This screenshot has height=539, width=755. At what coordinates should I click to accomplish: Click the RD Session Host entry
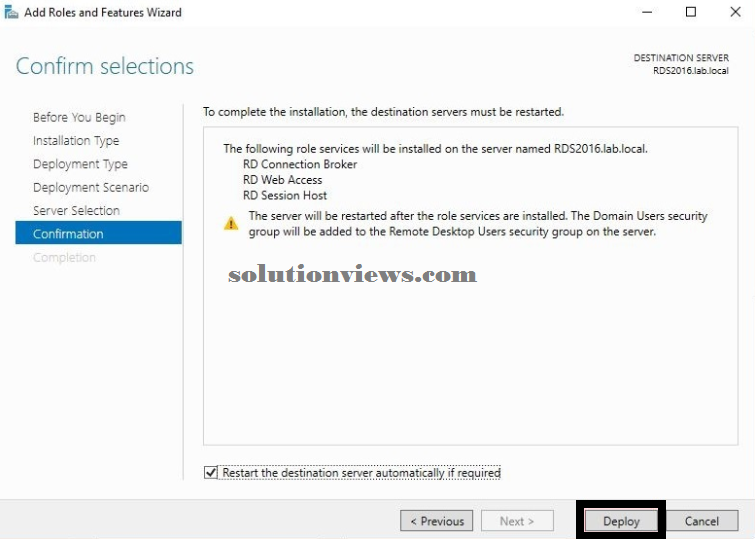[285, 195]
